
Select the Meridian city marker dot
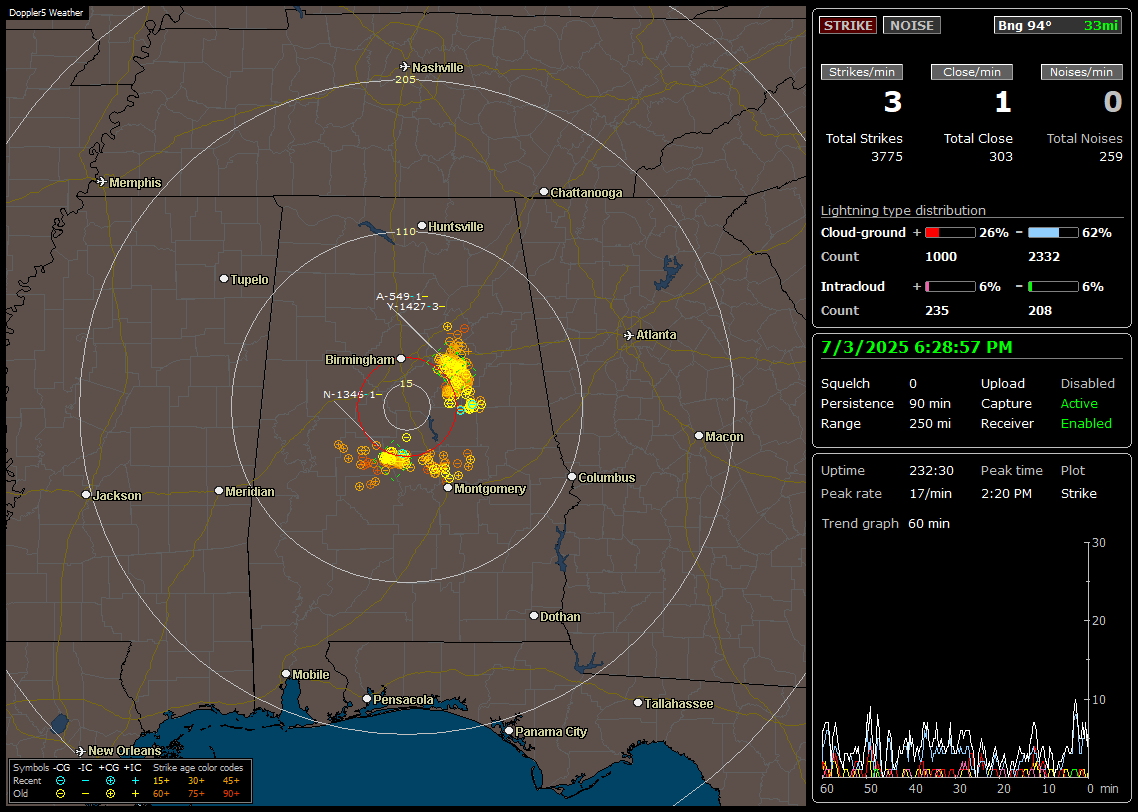pos(218,491)
